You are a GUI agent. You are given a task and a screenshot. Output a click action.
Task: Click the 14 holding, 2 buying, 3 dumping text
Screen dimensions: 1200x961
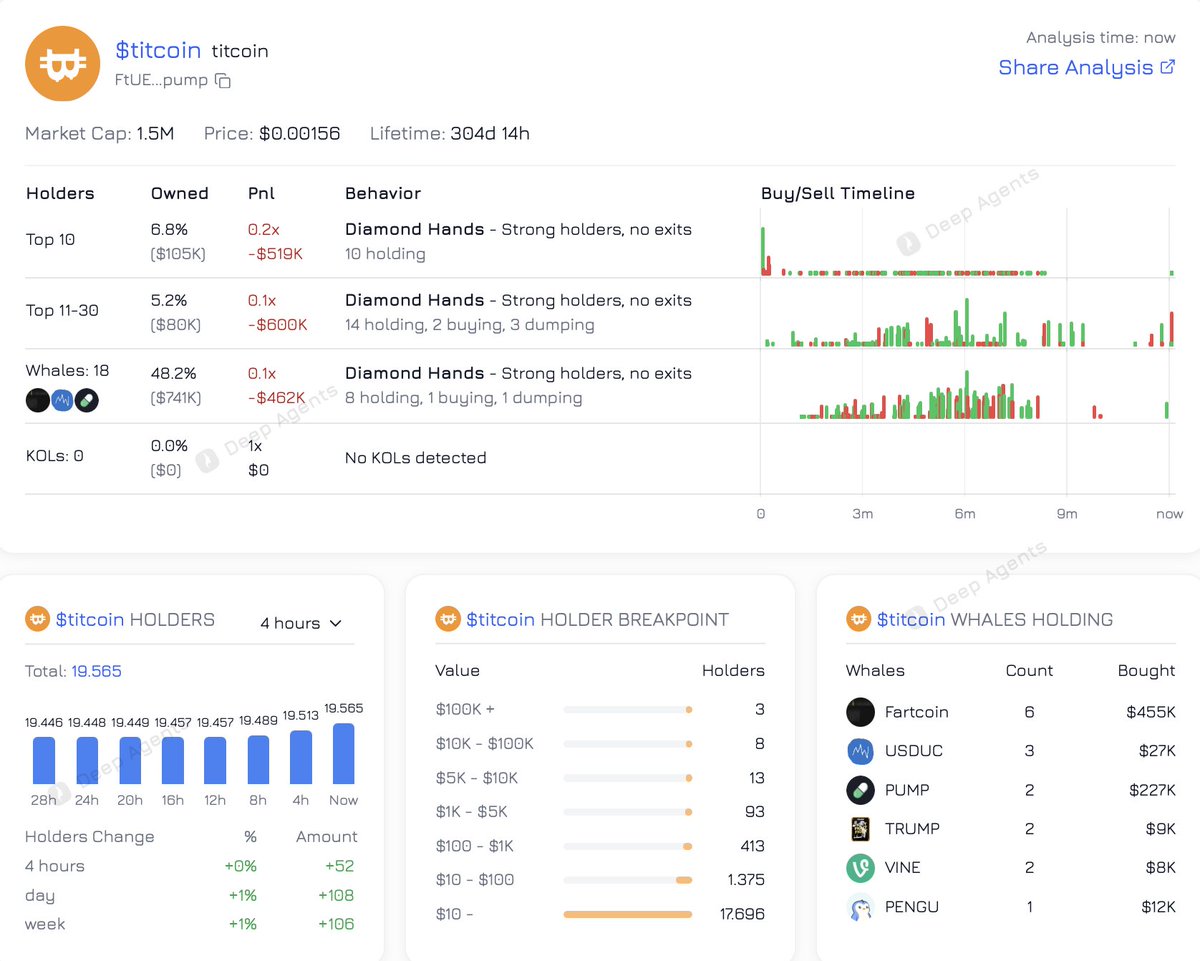(x=470, y=325)
